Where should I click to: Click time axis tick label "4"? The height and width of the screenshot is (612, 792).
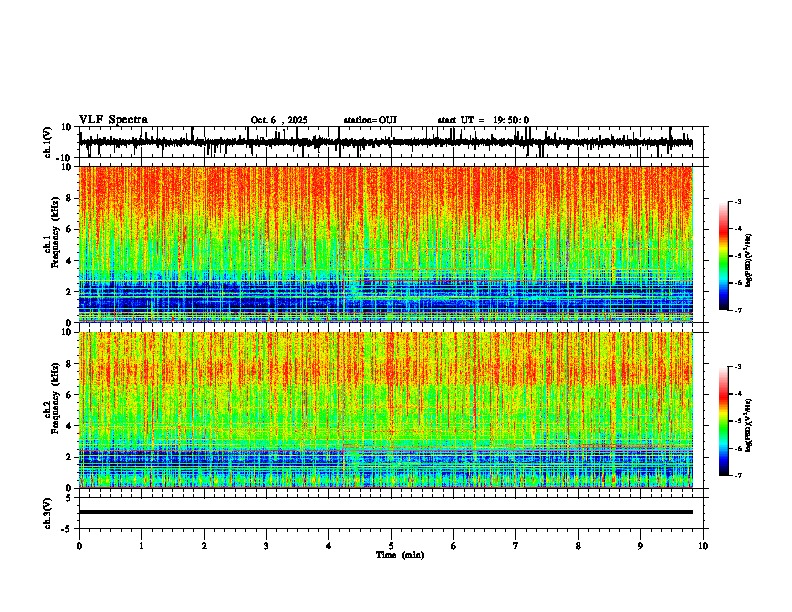(x=329, y=546)
